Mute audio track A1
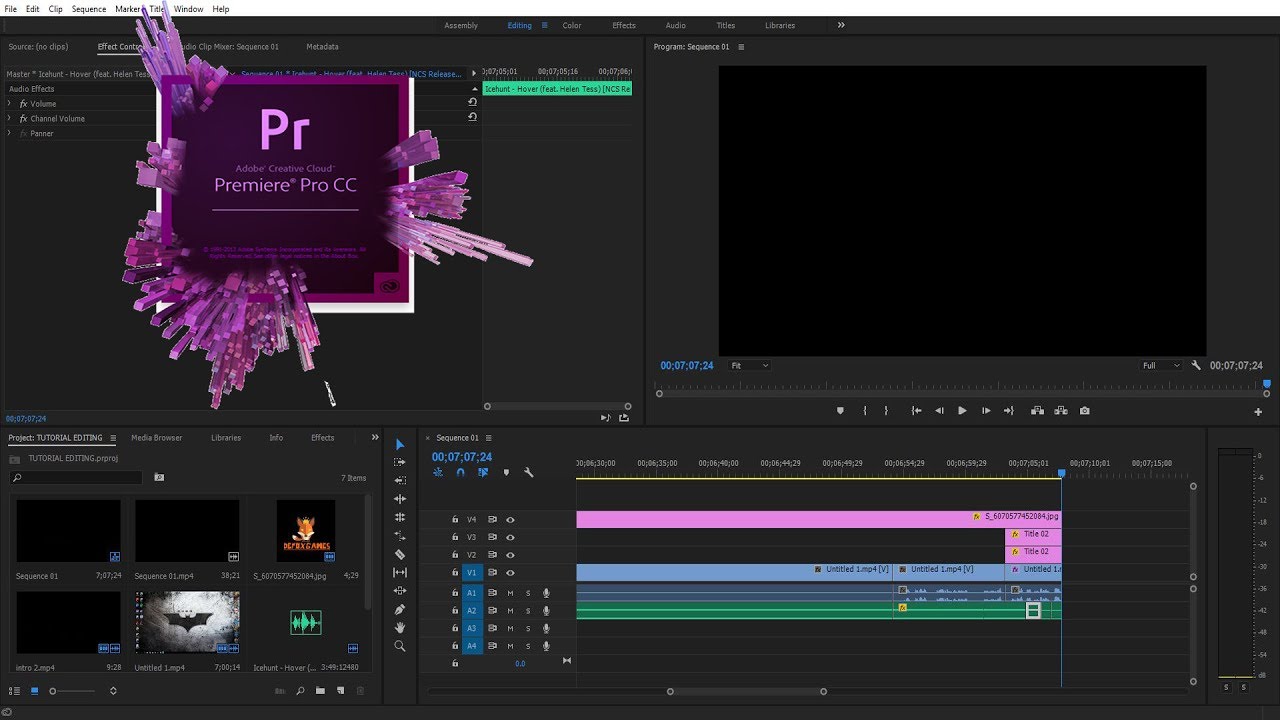This screenshot has height=720, width=1280. pos(510,593)
